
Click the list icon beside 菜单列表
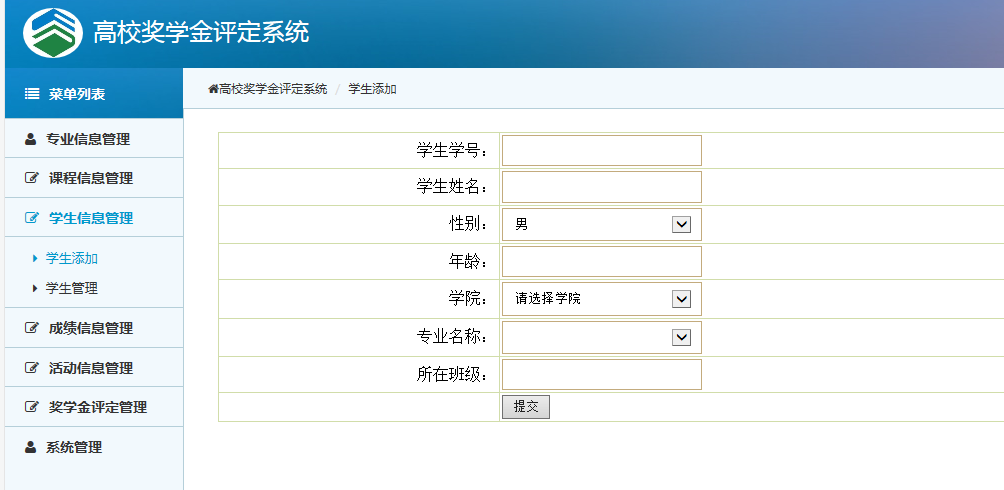[x=31, y=94]
